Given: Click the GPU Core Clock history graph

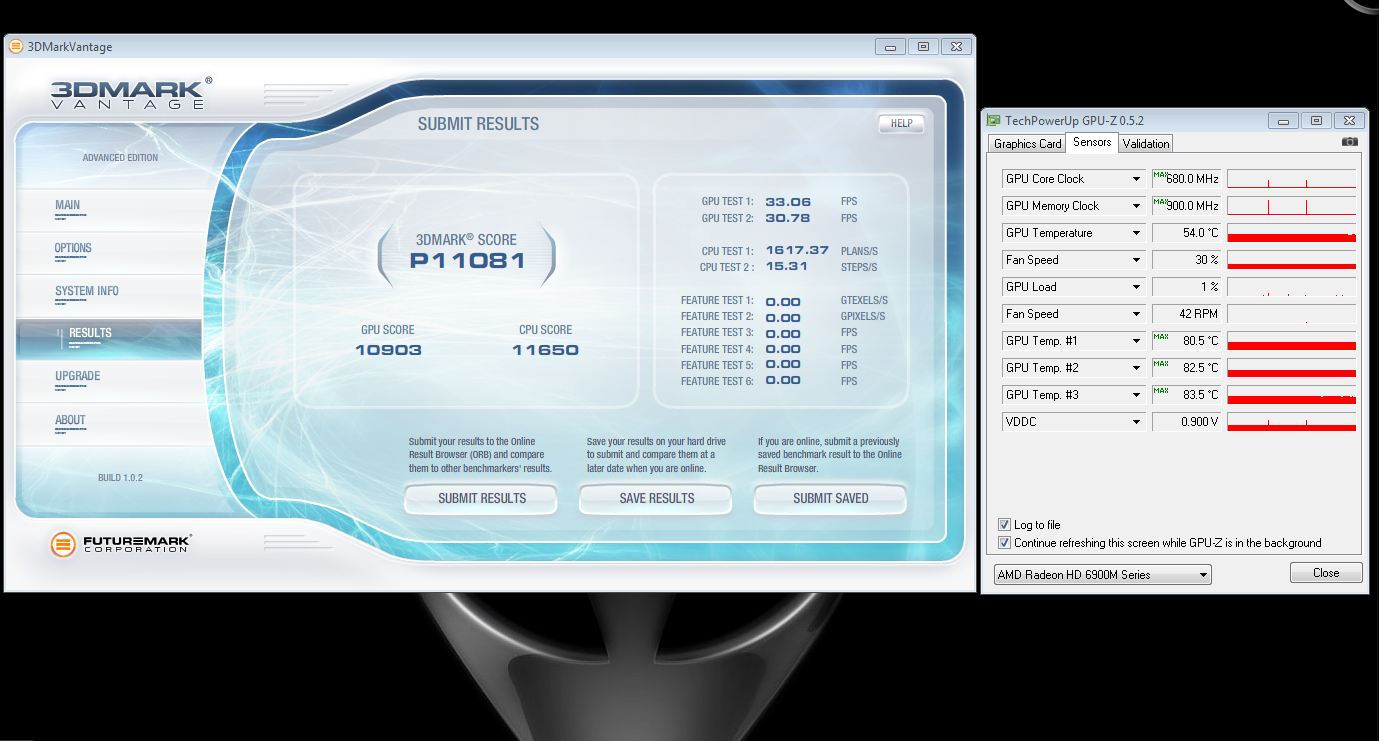Looking at the screenshot, I should pos(1291,179).
